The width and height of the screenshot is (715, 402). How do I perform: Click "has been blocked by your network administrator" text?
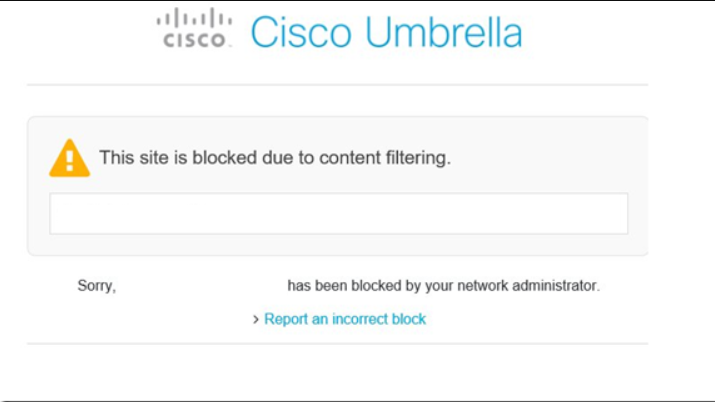pyautogui.click(x=443, y=286)
